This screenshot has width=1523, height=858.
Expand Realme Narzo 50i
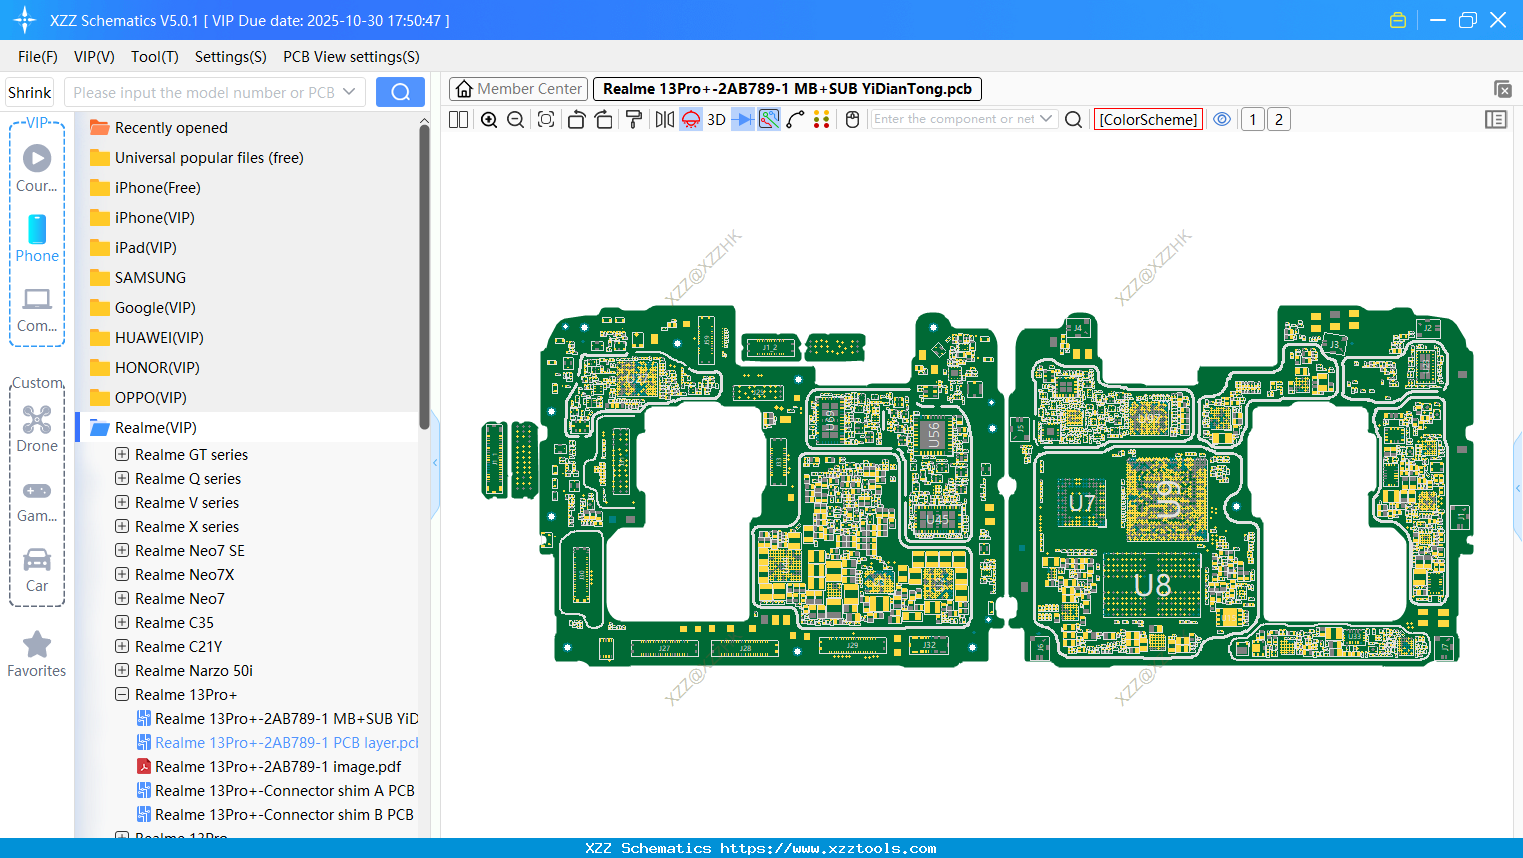pos(122,670)
